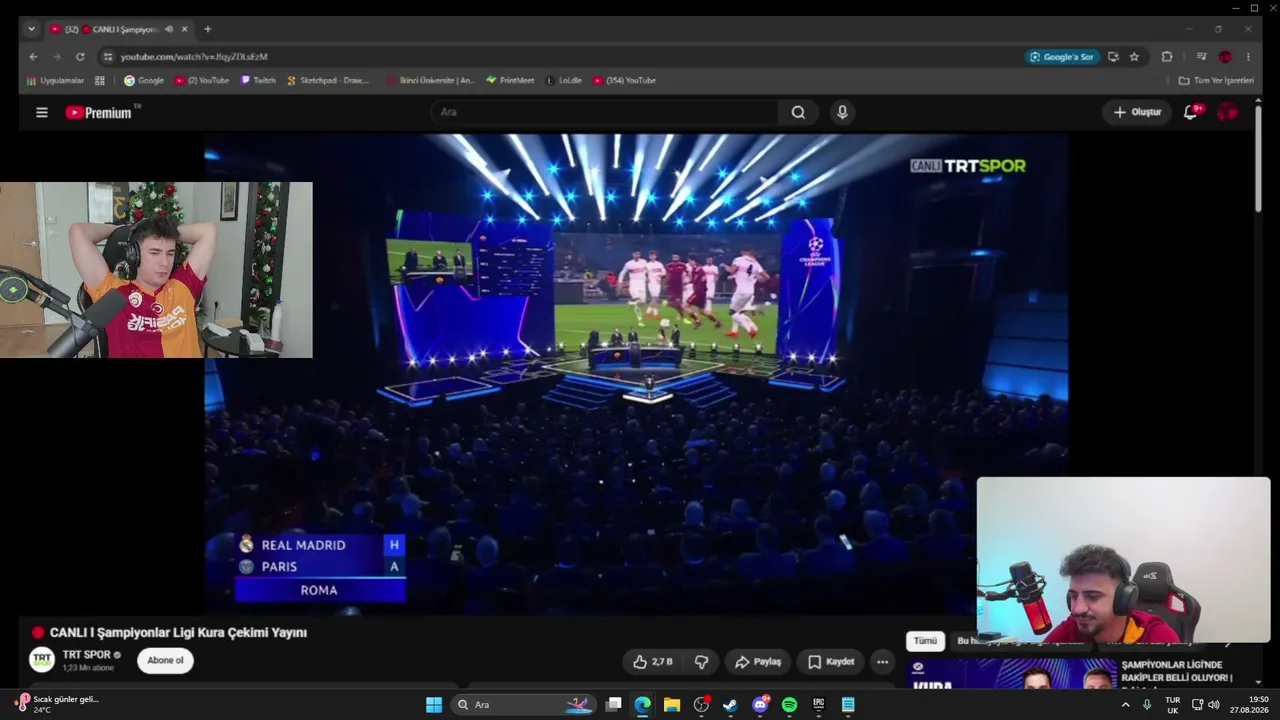Viewport: 1280px width, 720px height.
Task: Open the PrintMeet bookmark
Action: [x=510, y=80]
